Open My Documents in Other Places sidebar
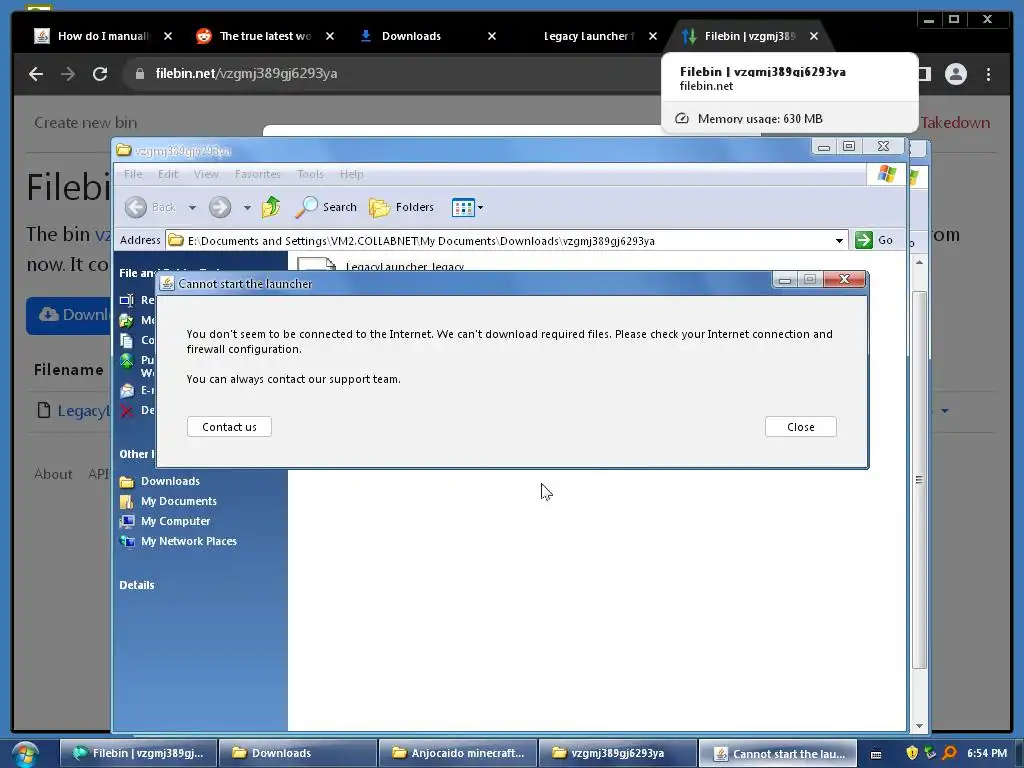Image resolution: width=1024 pixels, height=768 pixels. pyautogui.click(x=179, y=501)
